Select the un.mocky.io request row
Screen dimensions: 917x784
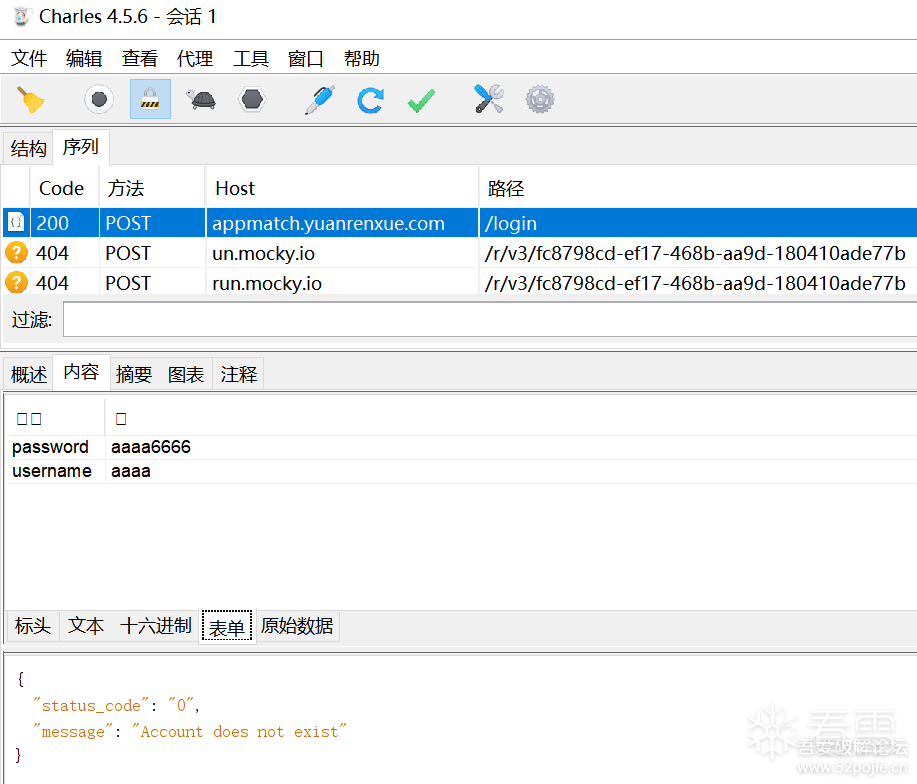pyautogui.click(x=460, y=253)
